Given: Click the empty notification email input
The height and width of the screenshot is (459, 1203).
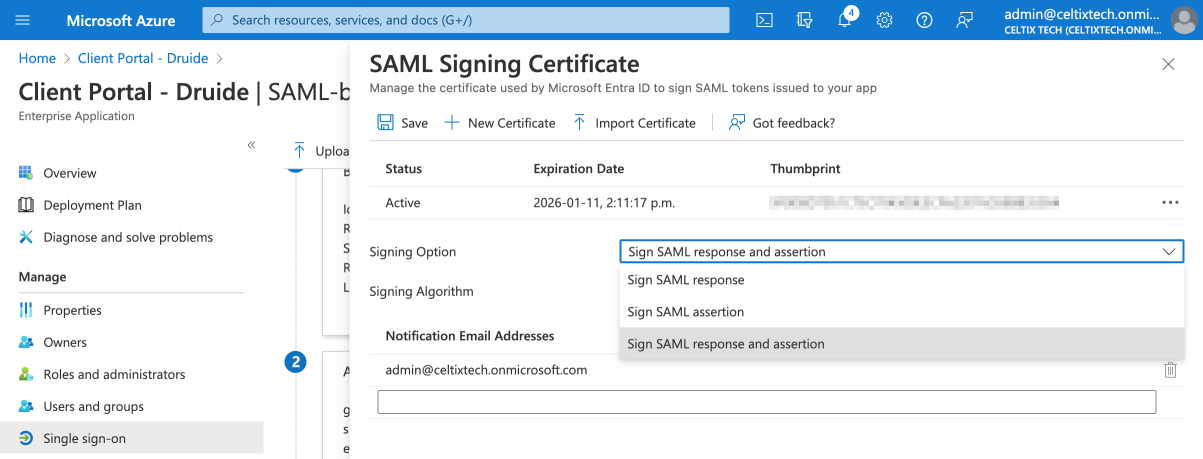Looking at the screenshot, I should 766,402.
